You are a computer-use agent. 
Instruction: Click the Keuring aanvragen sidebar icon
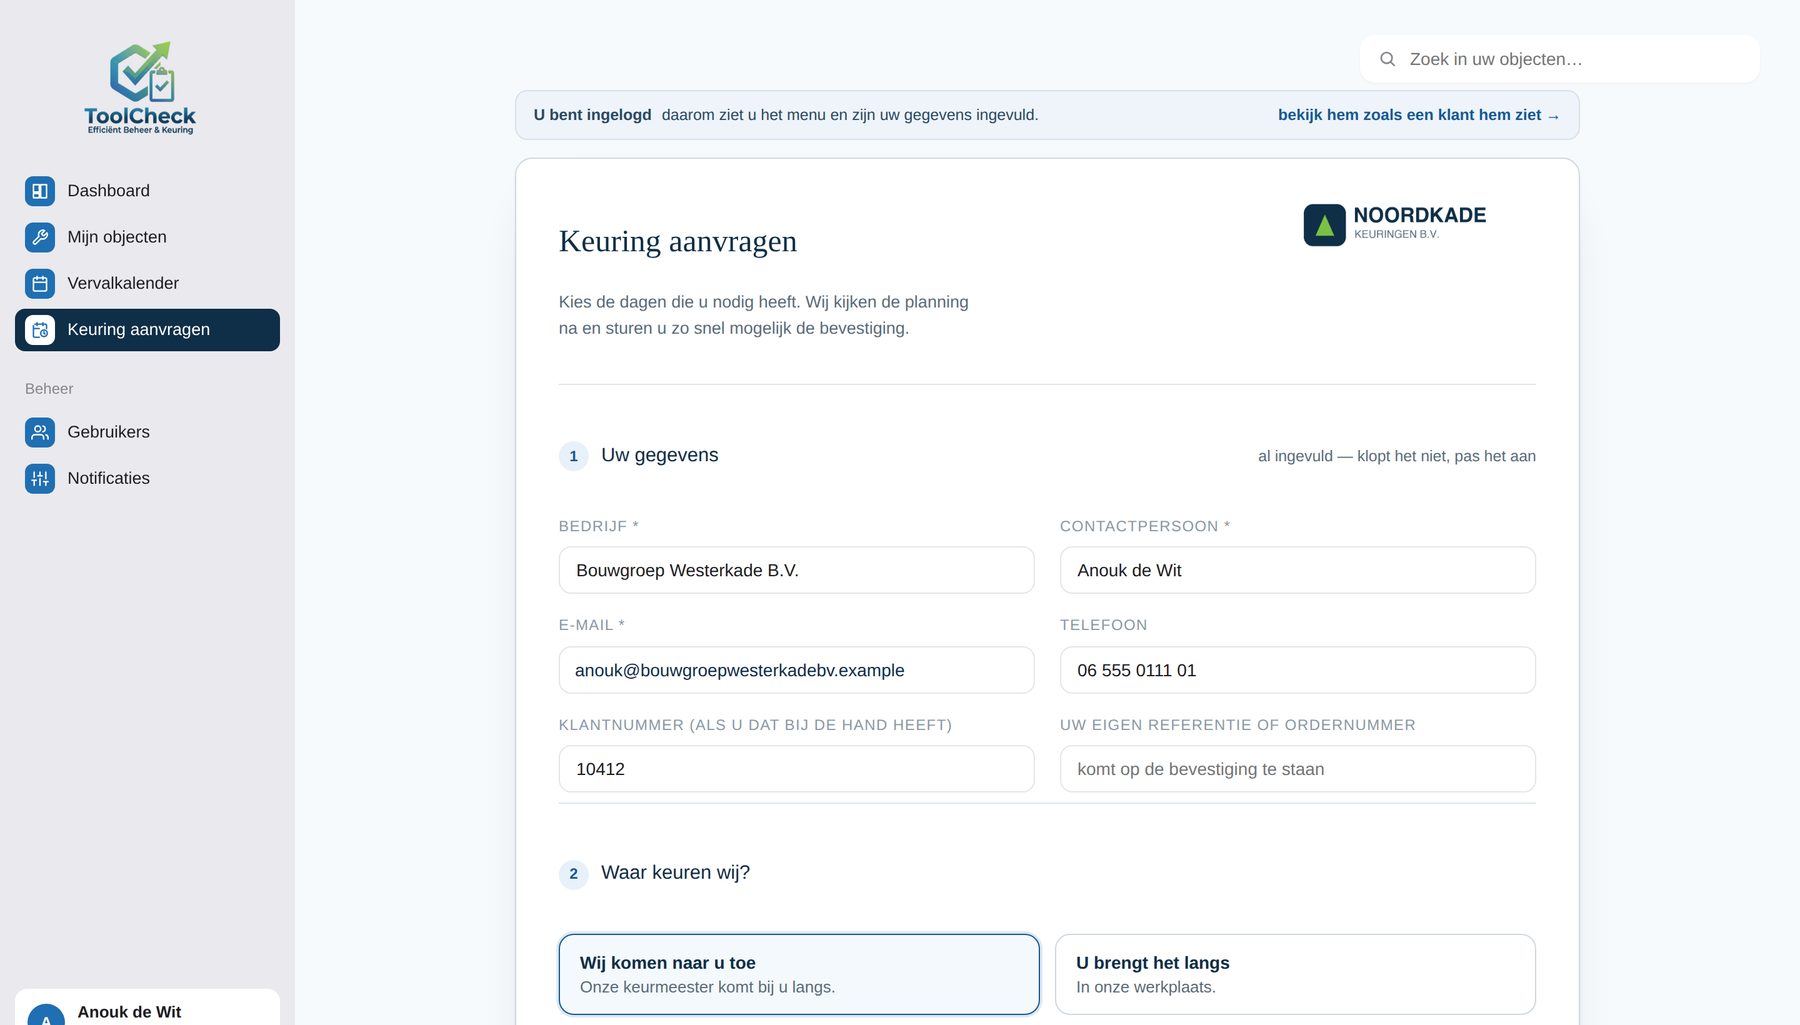coord(40,330)
